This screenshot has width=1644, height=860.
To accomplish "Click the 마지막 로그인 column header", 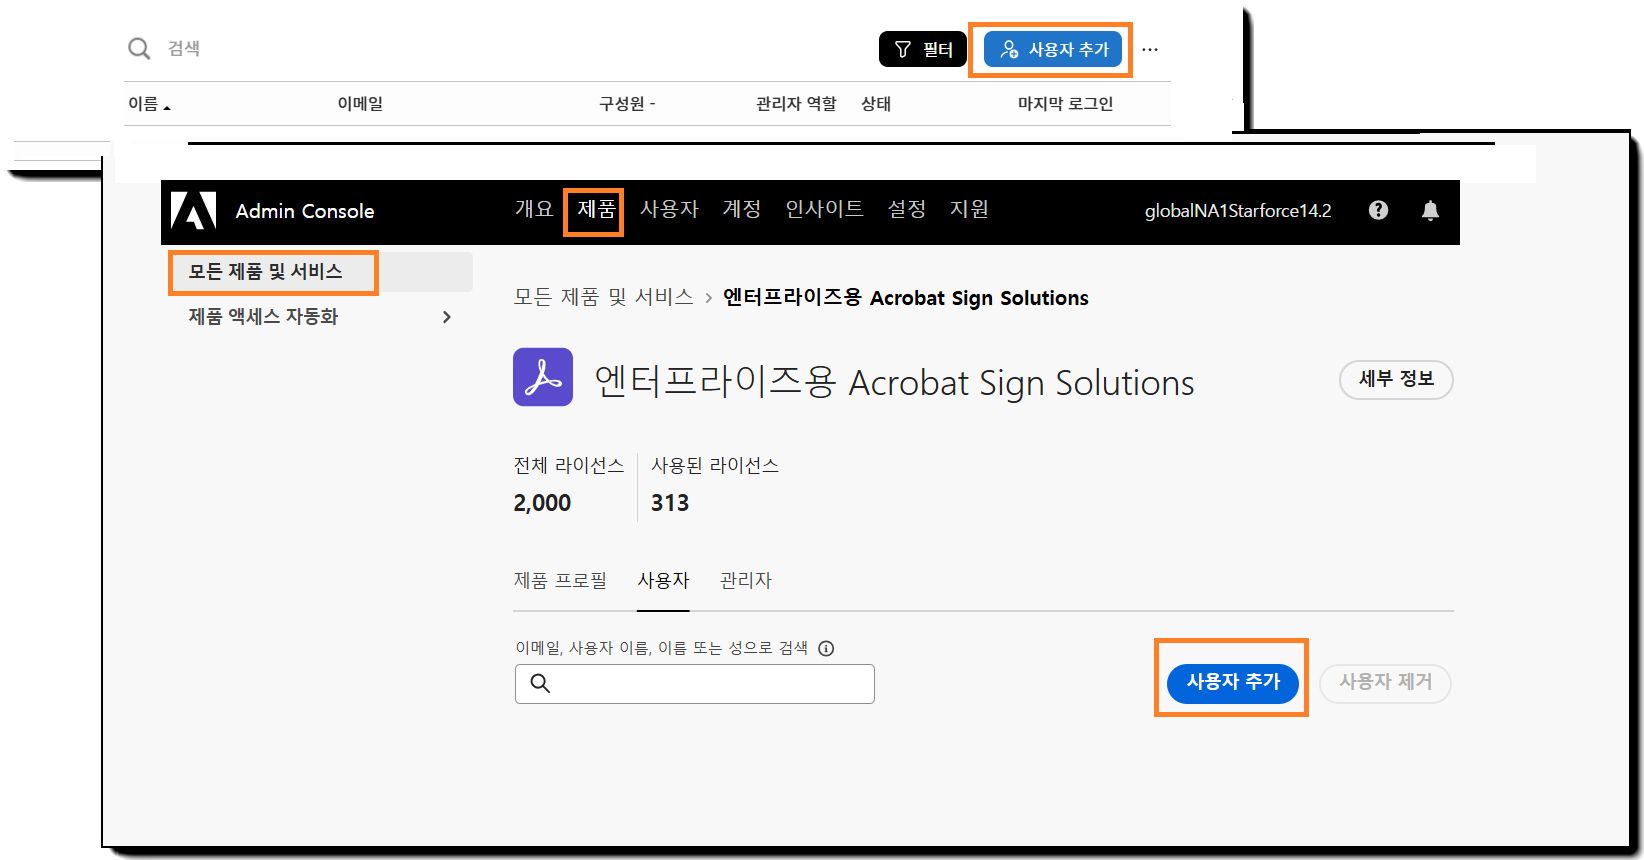I will pyautogui.click(x=1065, y=104).
